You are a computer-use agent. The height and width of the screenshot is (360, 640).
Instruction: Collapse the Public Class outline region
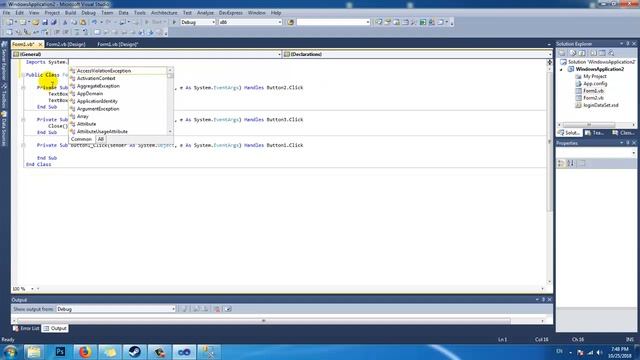[23, 75]
